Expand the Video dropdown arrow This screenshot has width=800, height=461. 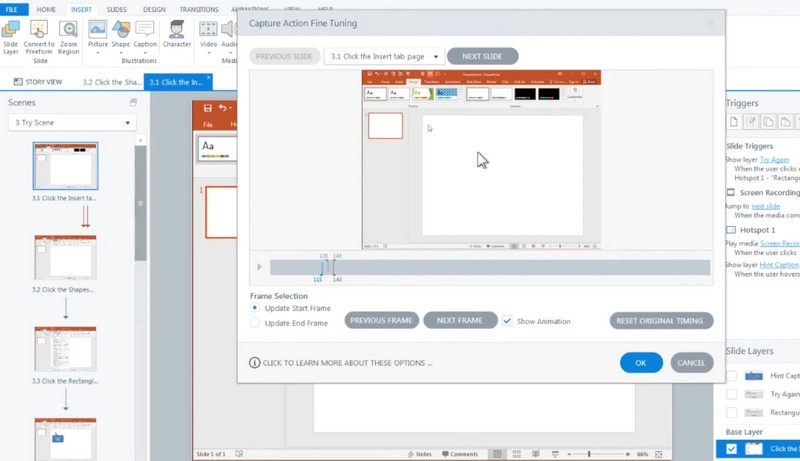pyautogui.click(x=208, y=53)
